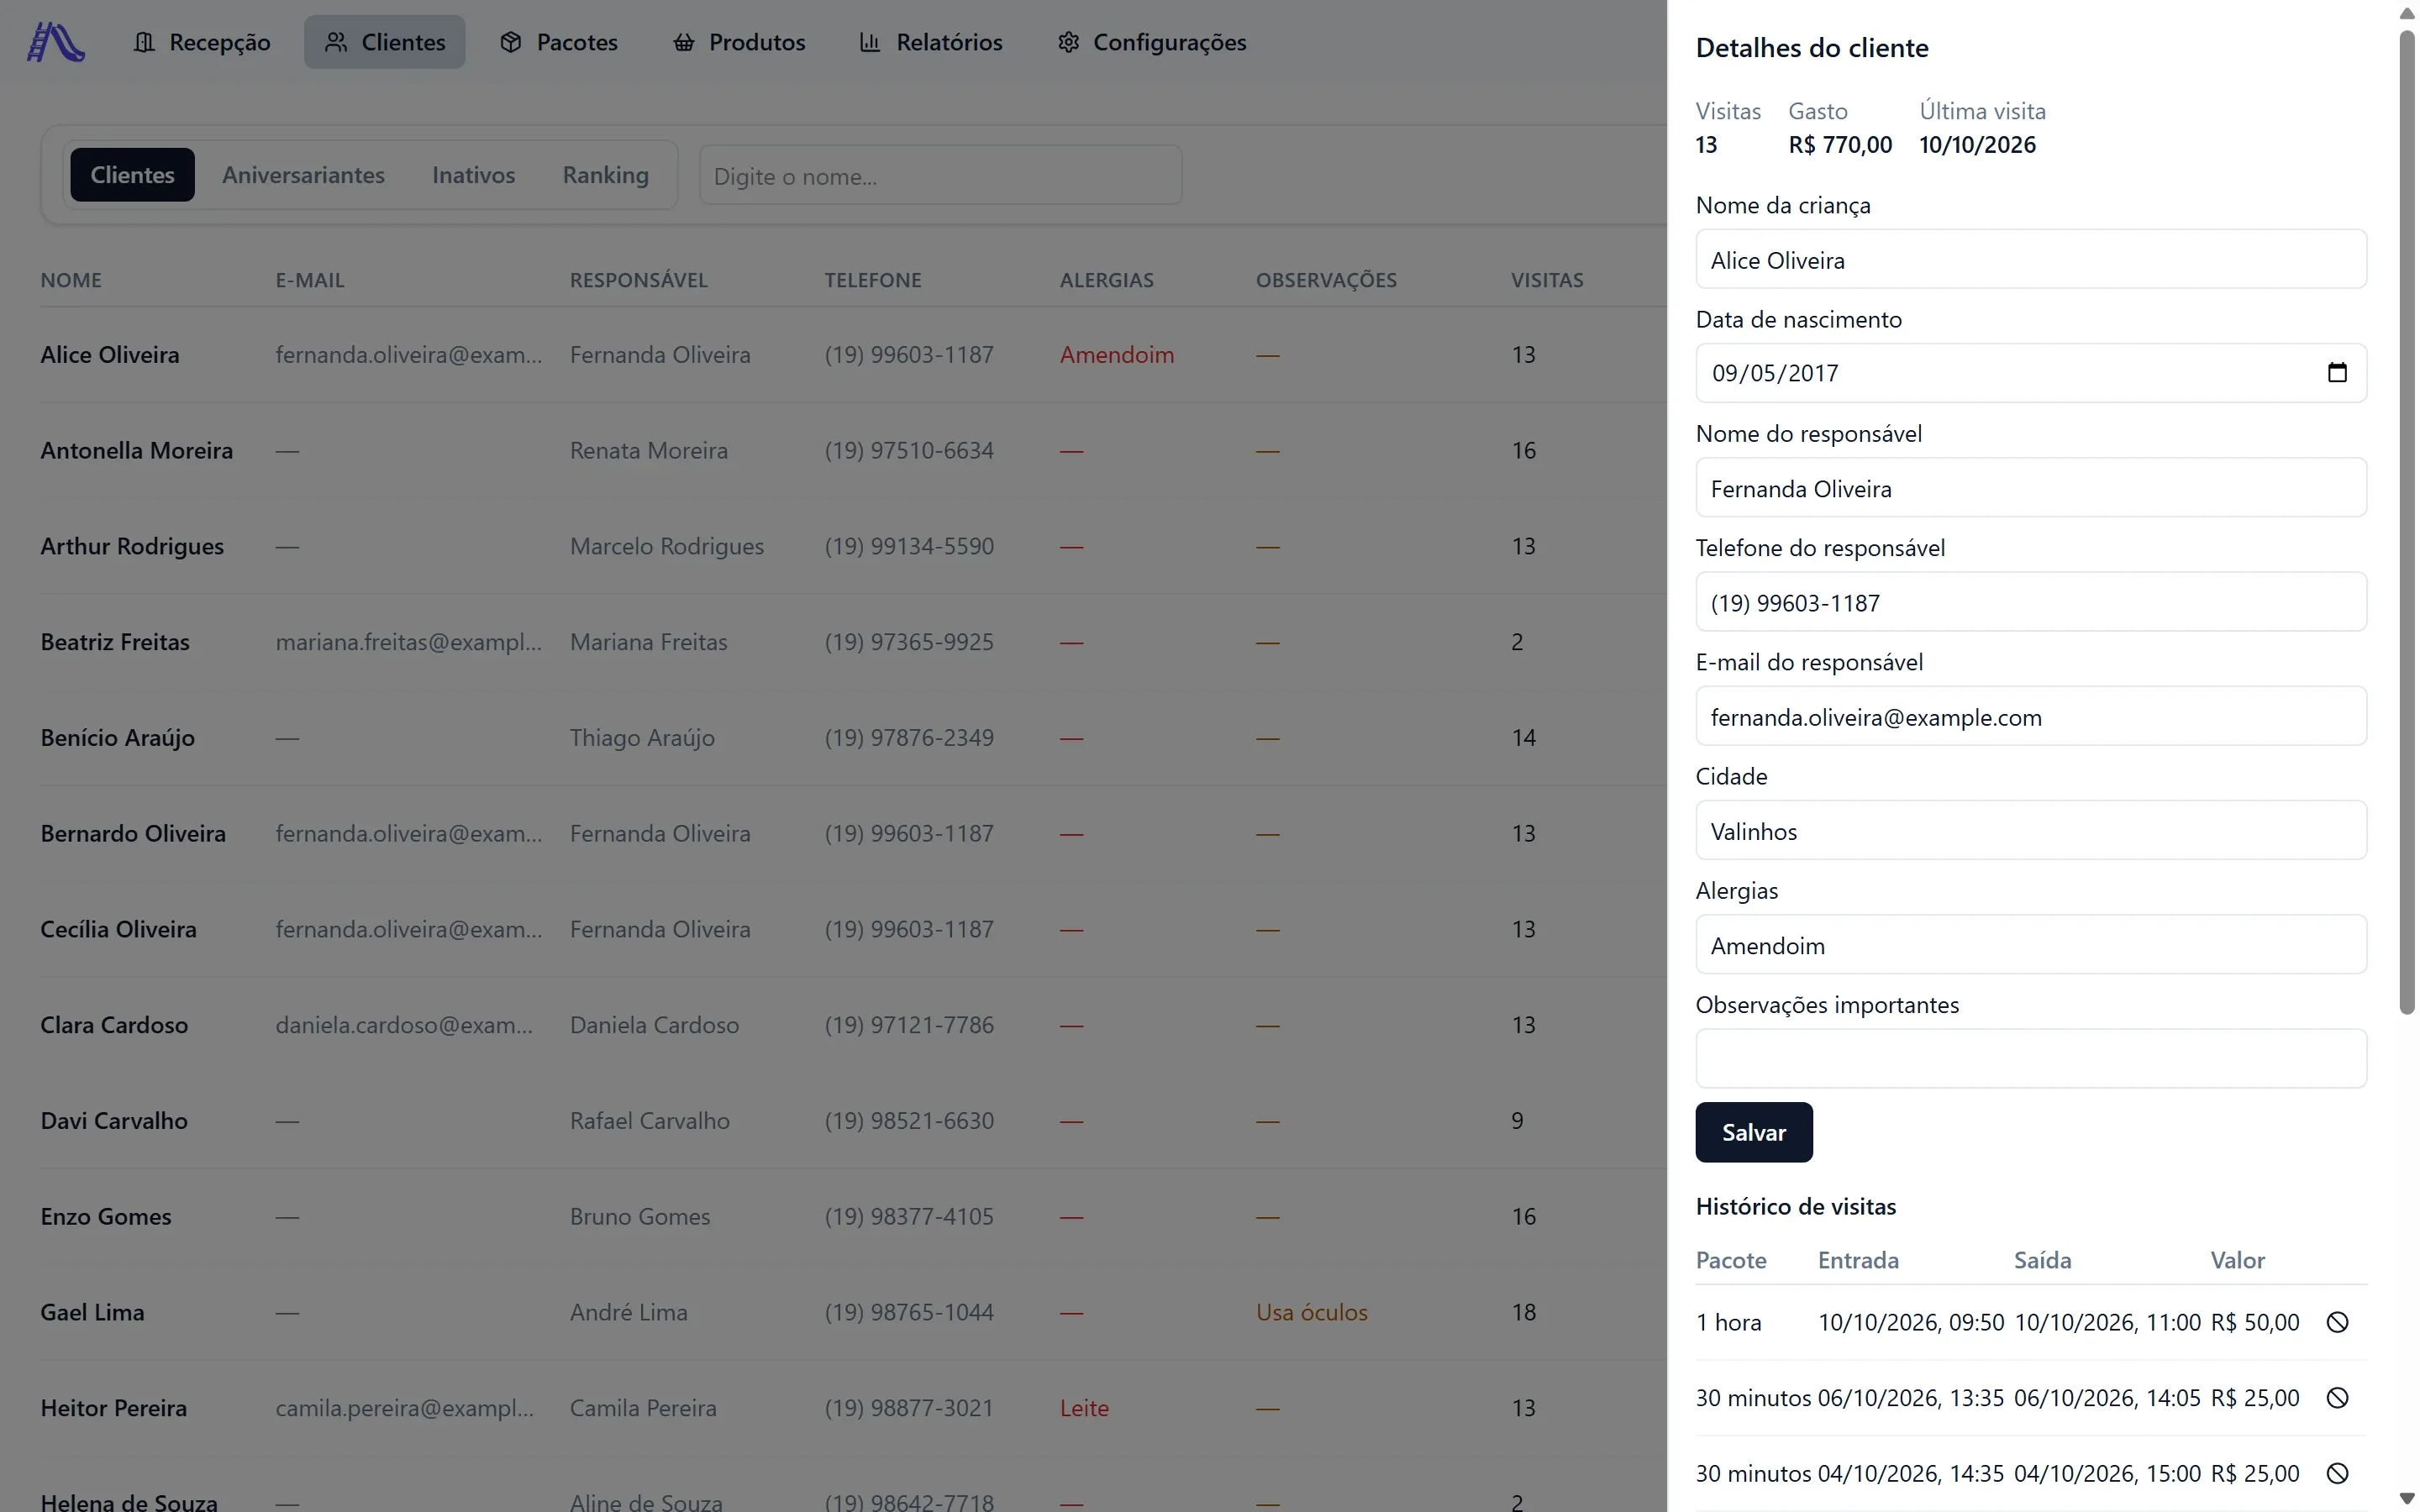Select the Antonella Moreira row name
Screen dimensions: 2420x1512
[x=136, y=450]
